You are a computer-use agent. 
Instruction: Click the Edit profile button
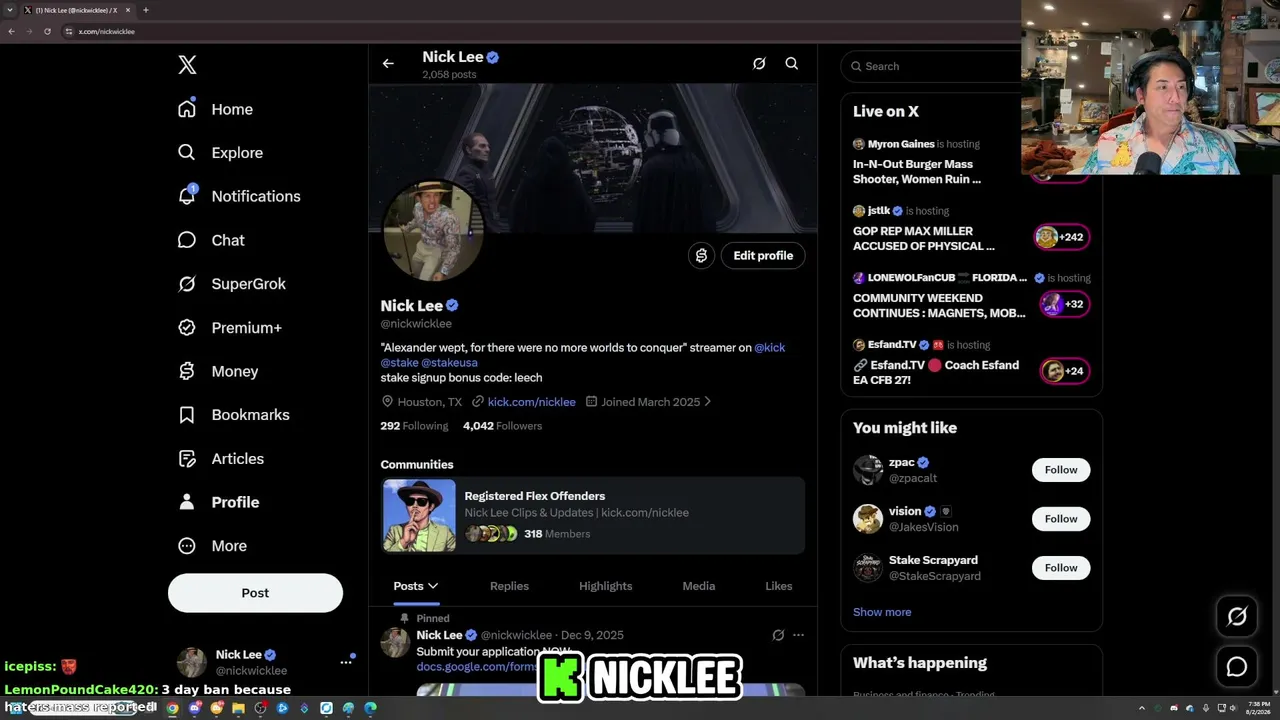pyautogui.click(x=763, y=256)
